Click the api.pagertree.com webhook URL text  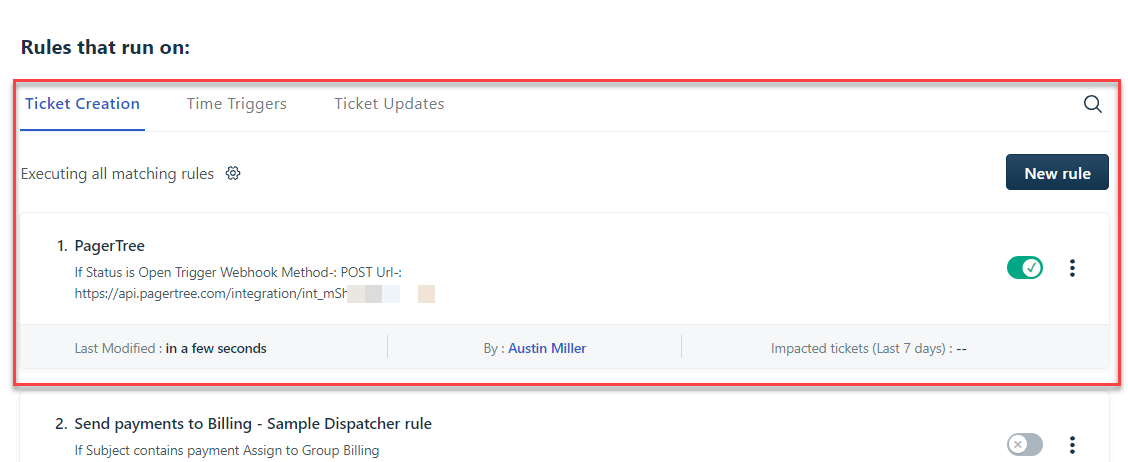pos(210,294)
